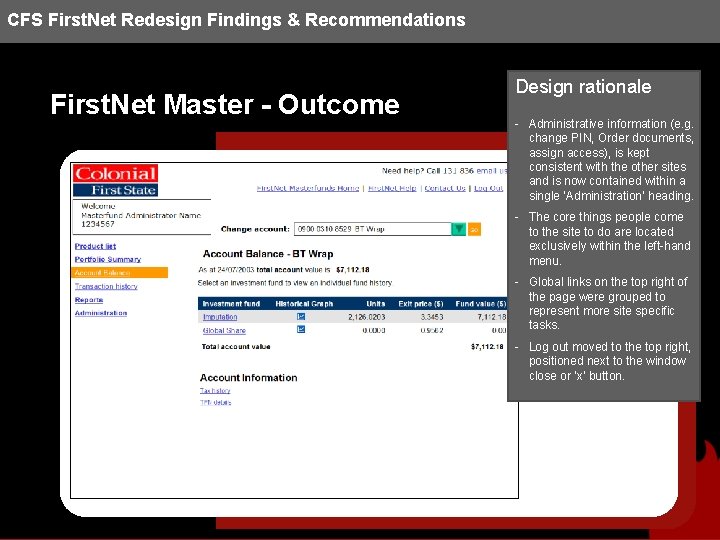Open the TFN details link
This screenshot has height=540, width=720.
pyautogui.click(x=215, y=403)
